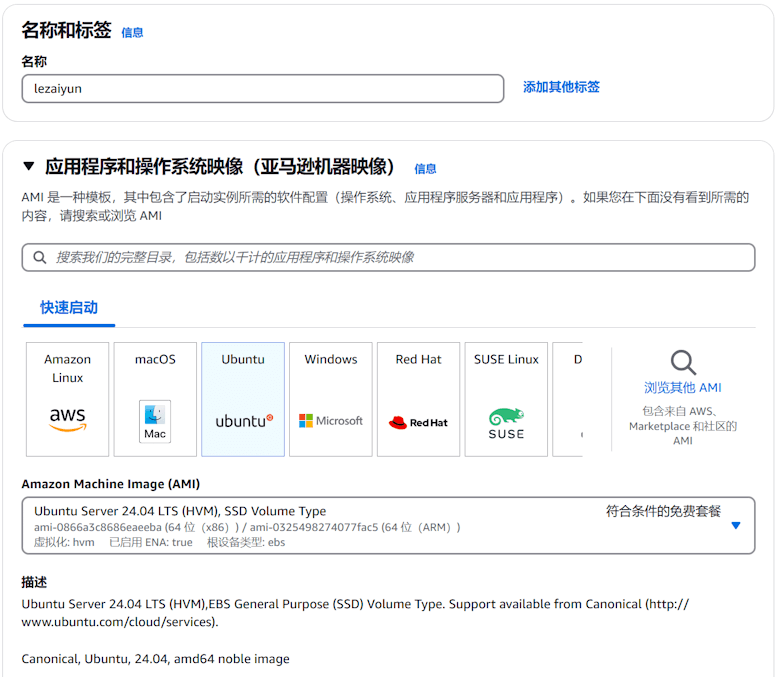Select the Amazon Linux AWS logo tile
Viewport: 780px width, 677px height.
(x=67, y=399)
